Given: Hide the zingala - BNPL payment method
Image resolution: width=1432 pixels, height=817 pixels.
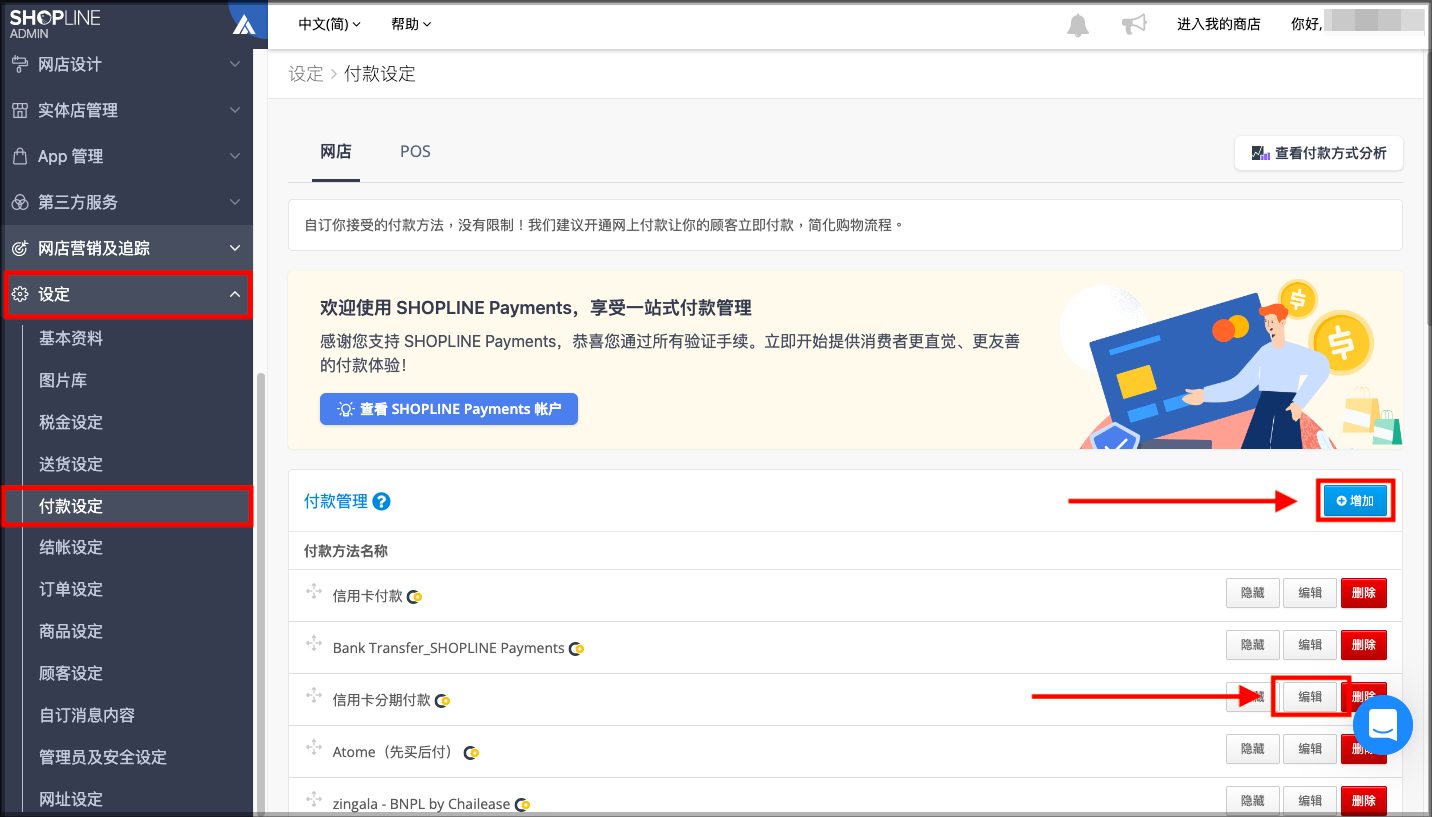Looking at the screenshot, I should (1253, 801).
